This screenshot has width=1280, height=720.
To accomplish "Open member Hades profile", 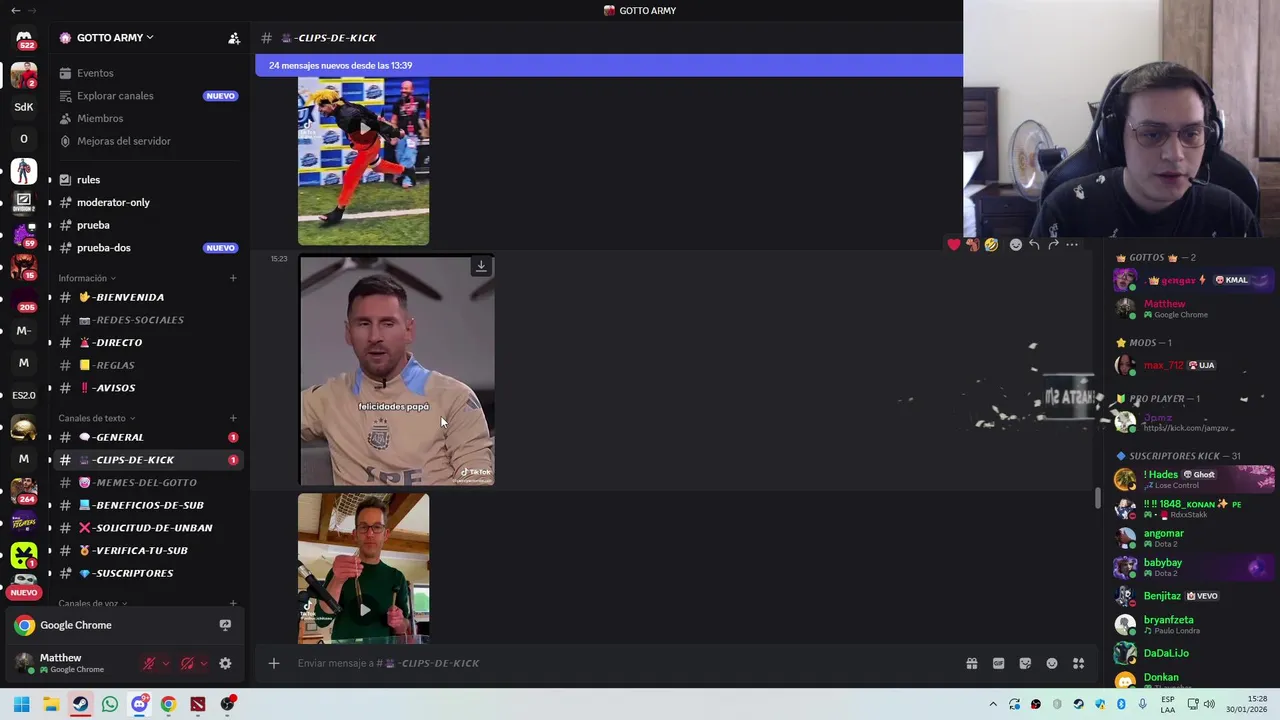I will [1195, 479].
